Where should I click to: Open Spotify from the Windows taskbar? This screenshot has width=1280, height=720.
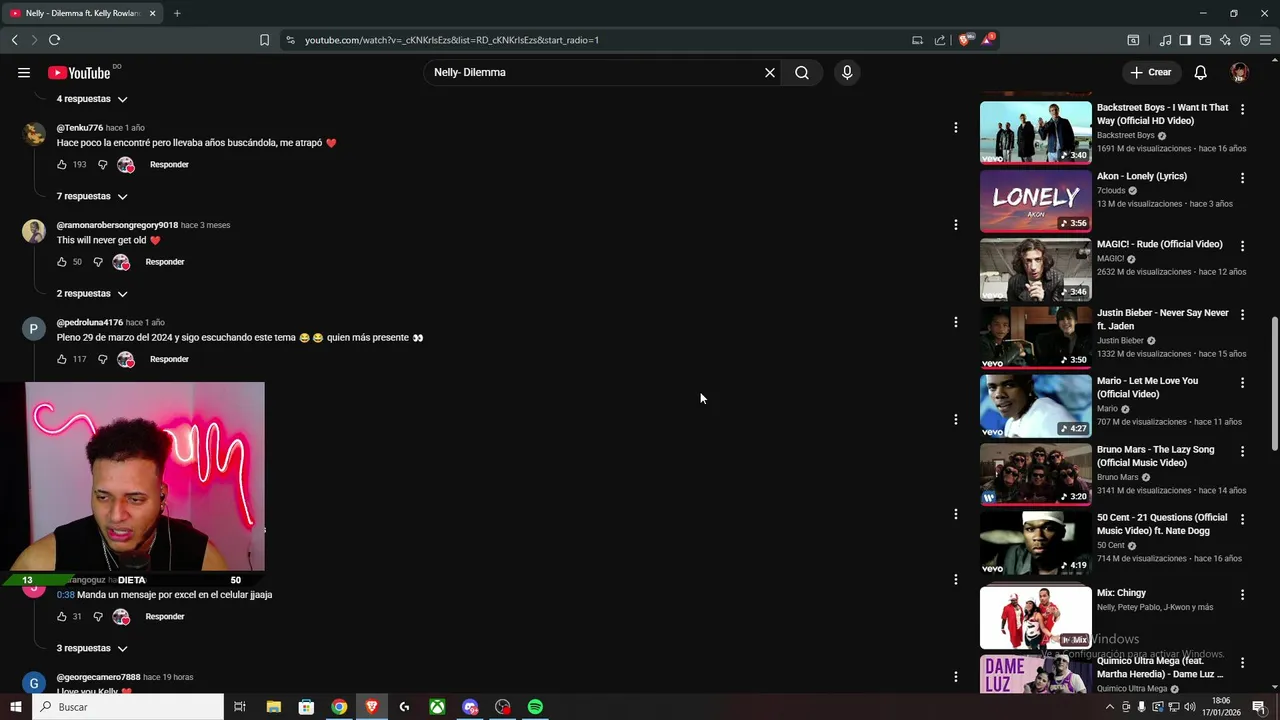(x=535, y=707)
